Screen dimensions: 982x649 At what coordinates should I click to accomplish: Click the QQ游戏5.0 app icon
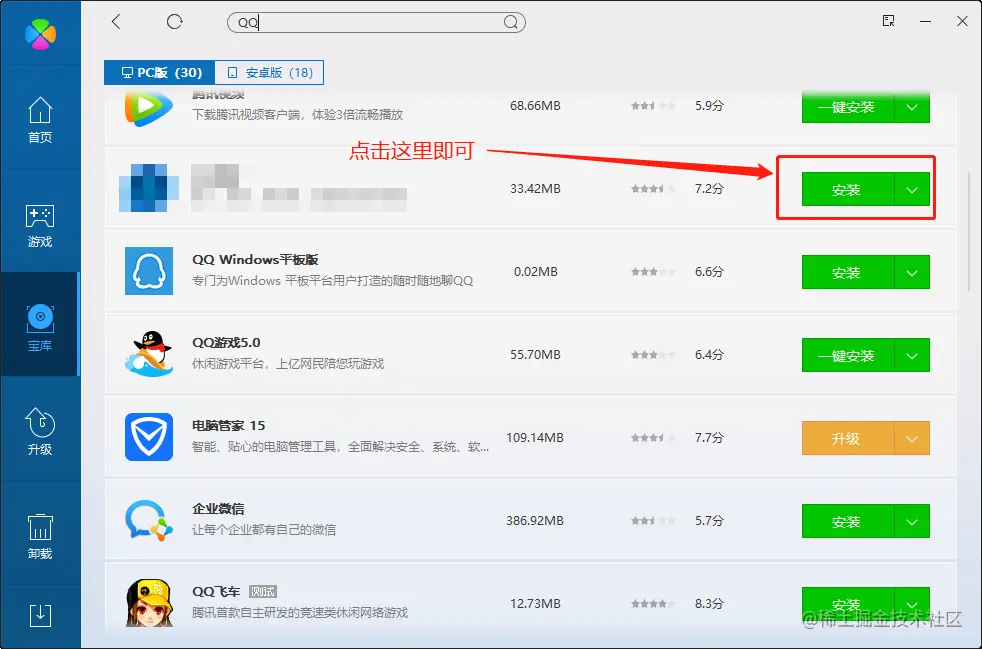(x=148, y=354)
